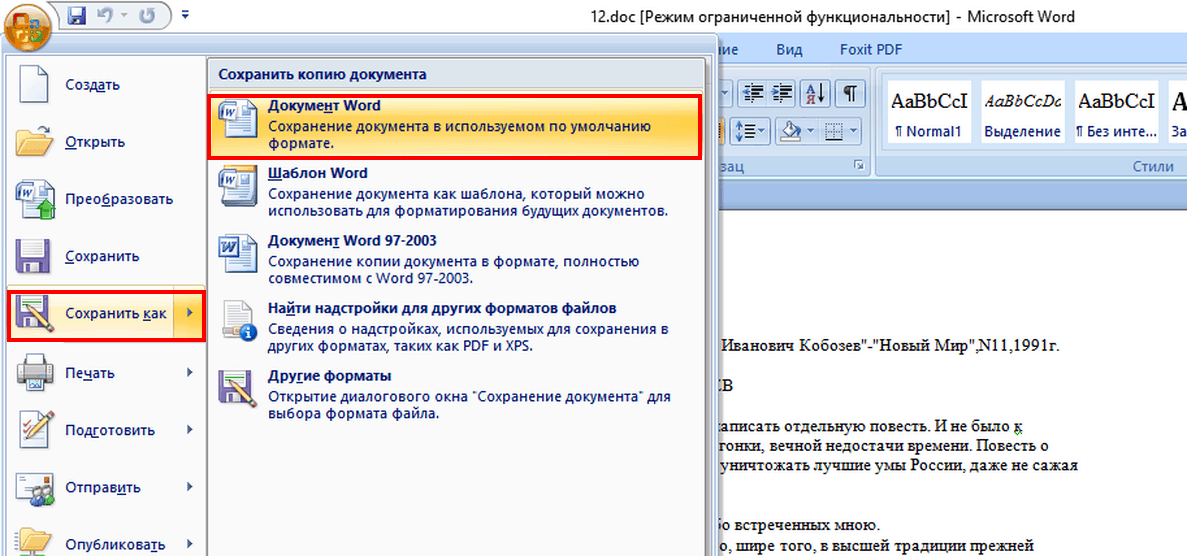
Task: Click the printer icon beside Печать
Action: (35, 373)
